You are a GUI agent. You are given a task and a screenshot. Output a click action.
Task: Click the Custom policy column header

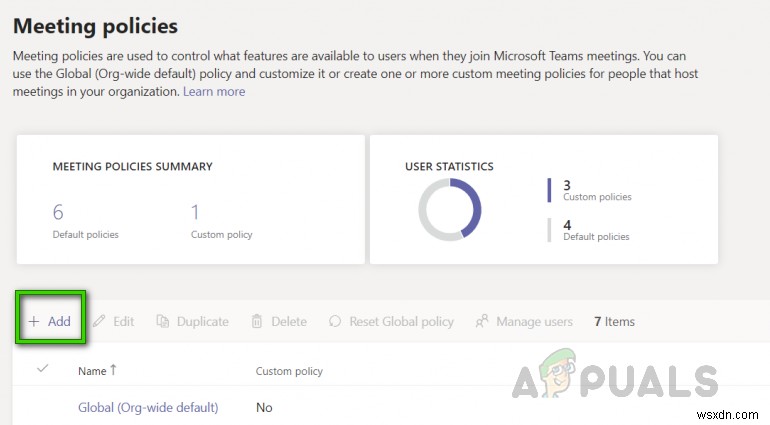[x=289, y=371]
